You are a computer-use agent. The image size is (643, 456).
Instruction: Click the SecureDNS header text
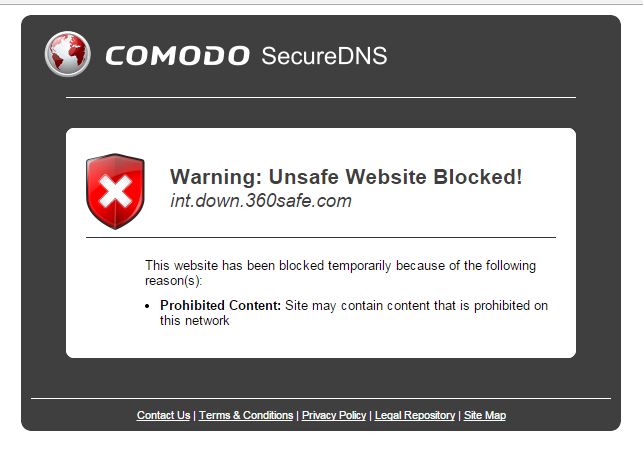coord(324,56)
